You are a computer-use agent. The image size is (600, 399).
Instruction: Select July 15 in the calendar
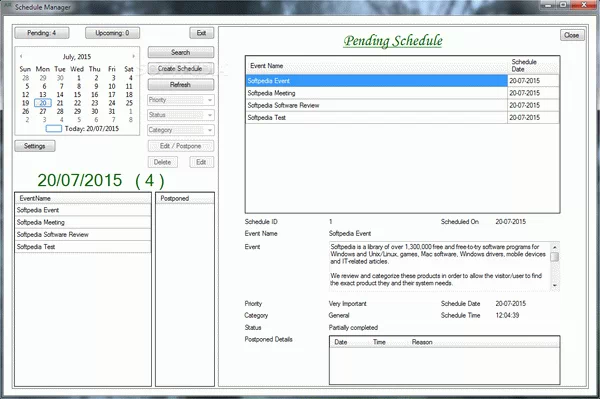[x=77, y=94]
